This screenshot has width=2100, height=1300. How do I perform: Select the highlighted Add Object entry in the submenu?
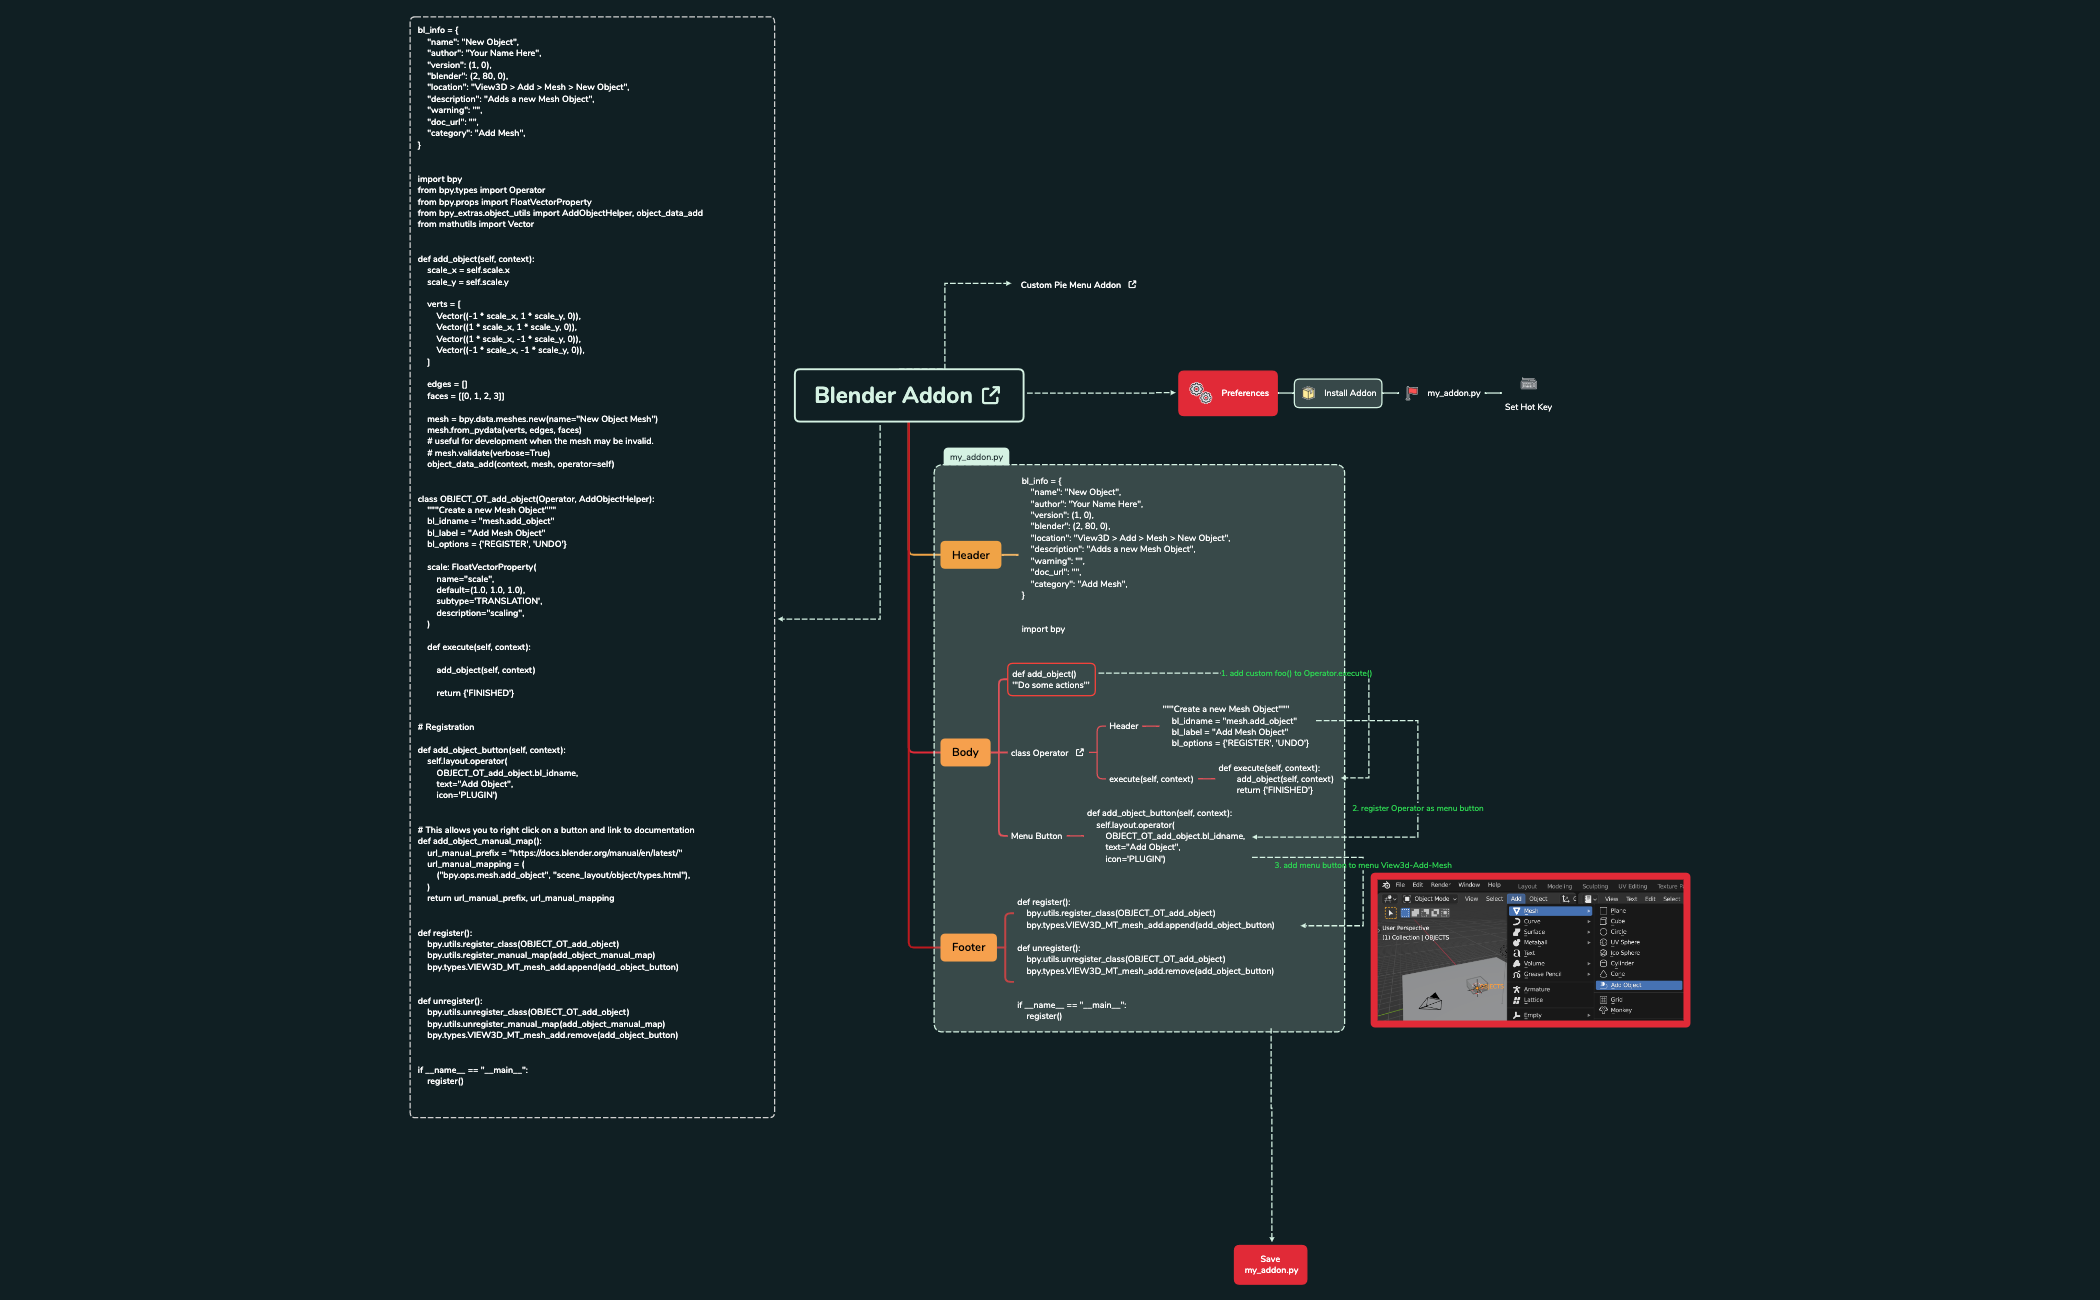[x=1639, y=985]
